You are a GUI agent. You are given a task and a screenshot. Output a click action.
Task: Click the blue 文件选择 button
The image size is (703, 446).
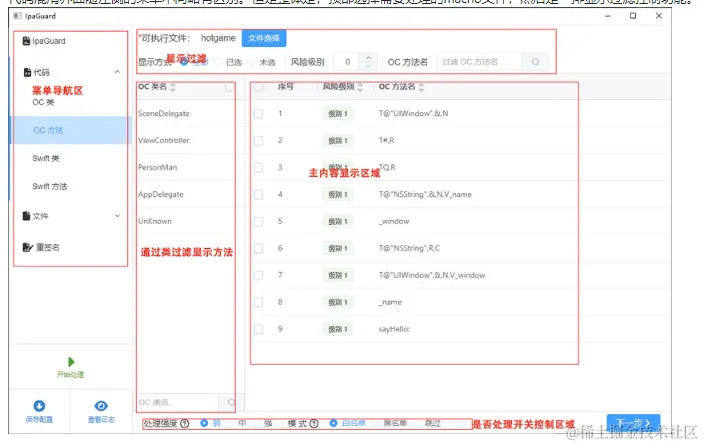tap(264, 38)
